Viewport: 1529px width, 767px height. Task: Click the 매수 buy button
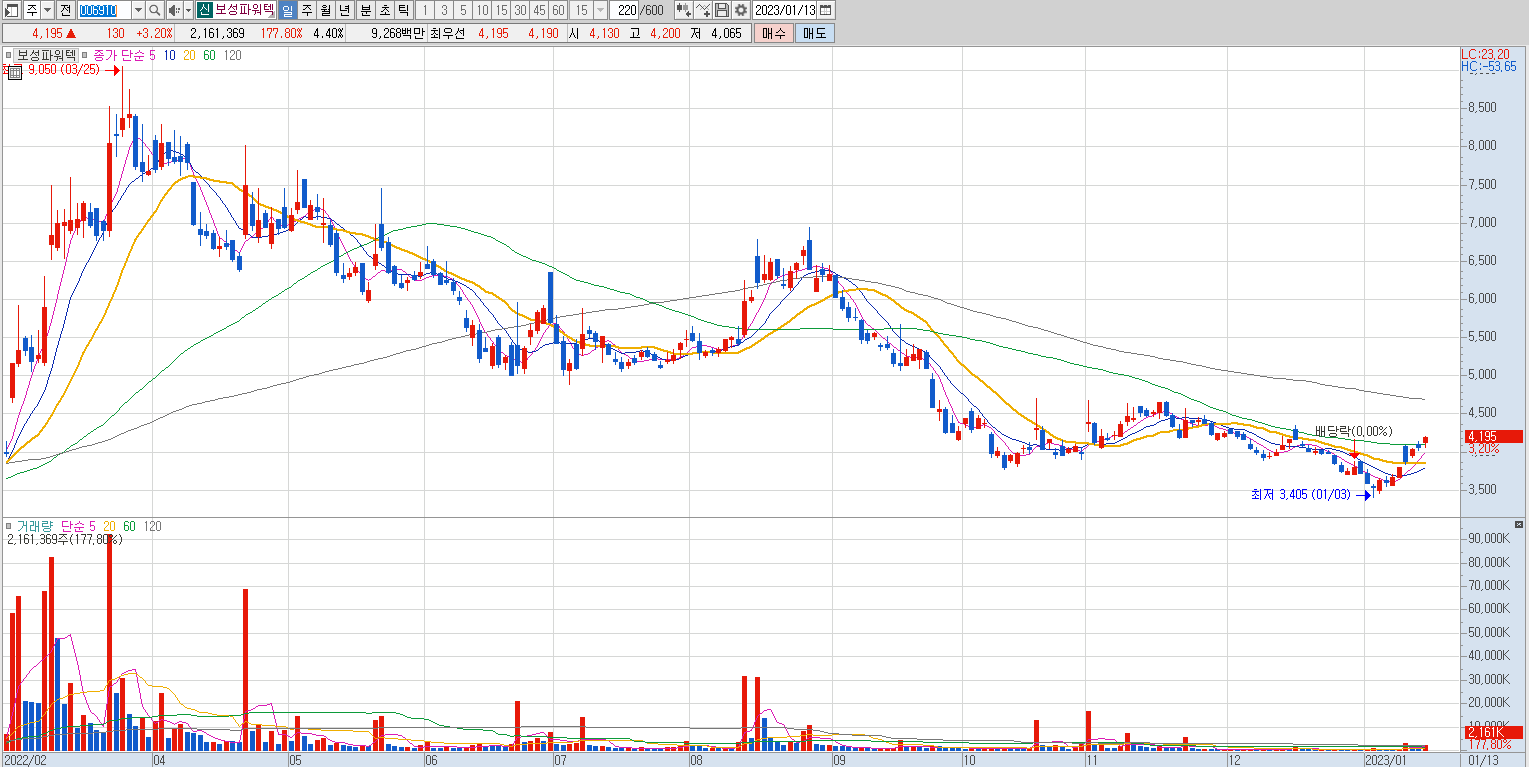pos(773,33)
